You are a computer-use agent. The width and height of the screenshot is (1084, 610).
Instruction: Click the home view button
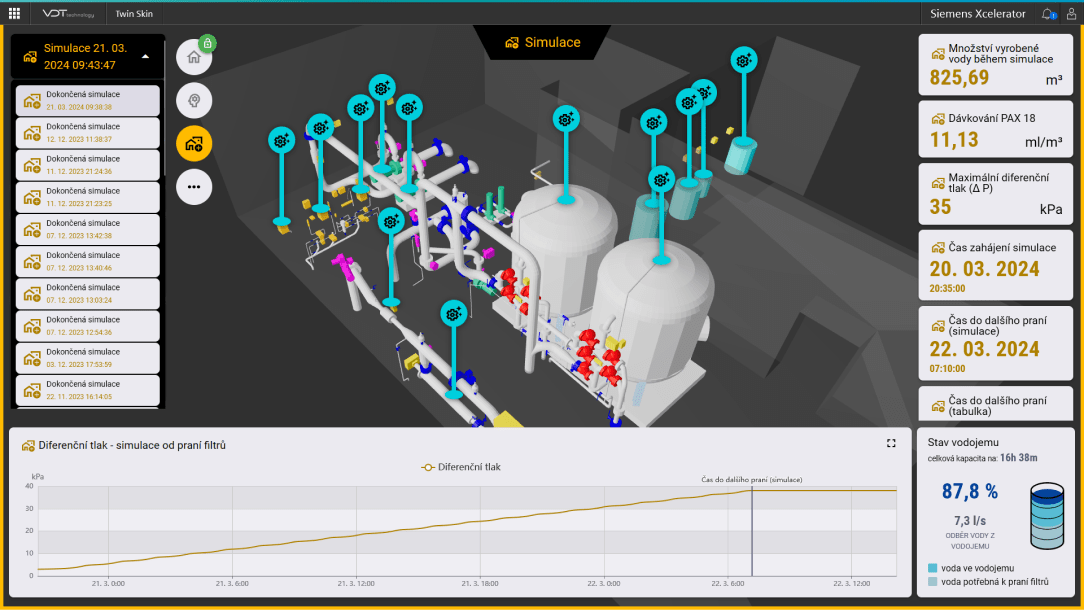[x=194, y=57]
